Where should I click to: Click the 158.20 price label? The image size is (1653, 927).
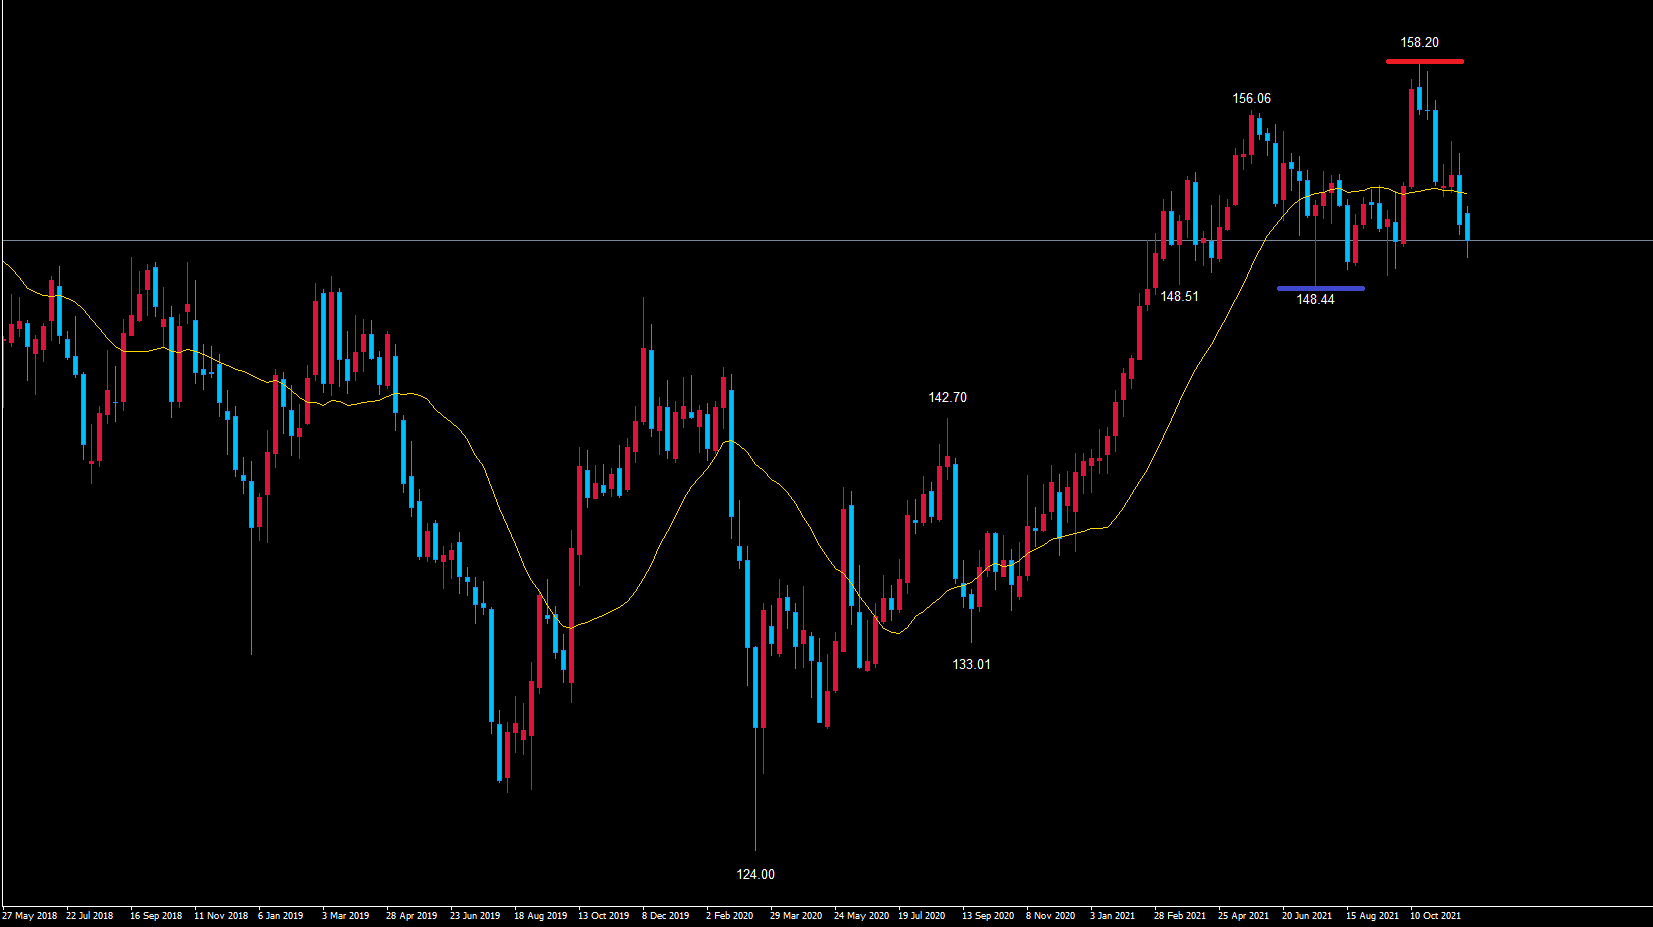tap(1419, 43)
